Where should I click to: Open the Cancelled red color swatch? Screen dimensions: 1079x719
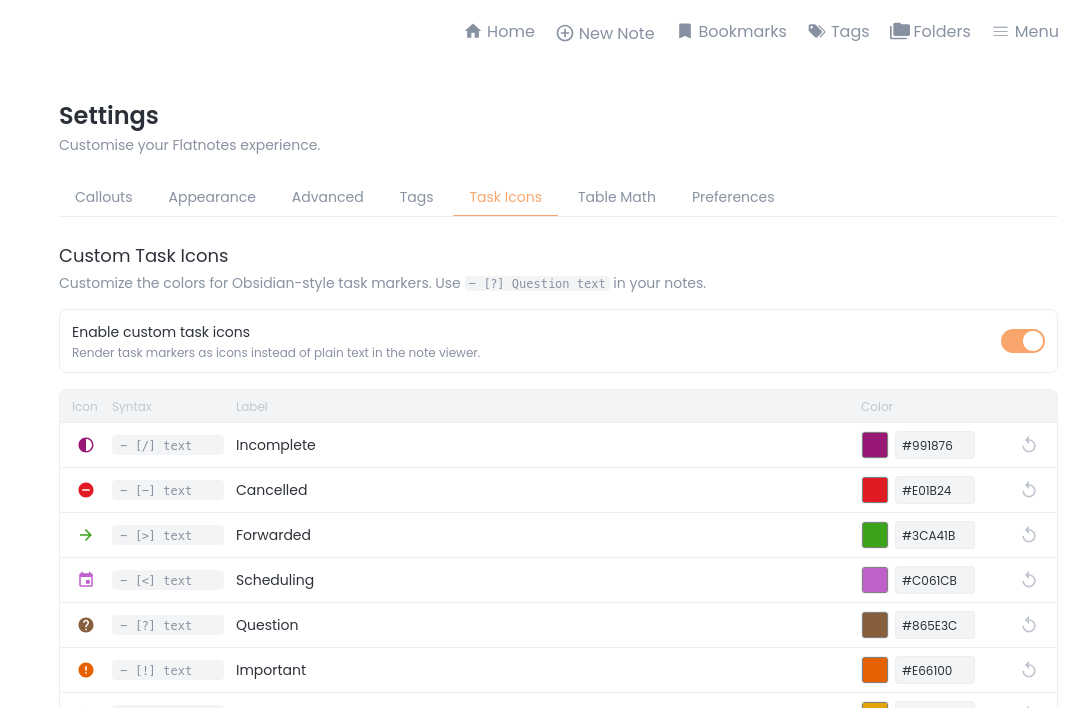875,490
